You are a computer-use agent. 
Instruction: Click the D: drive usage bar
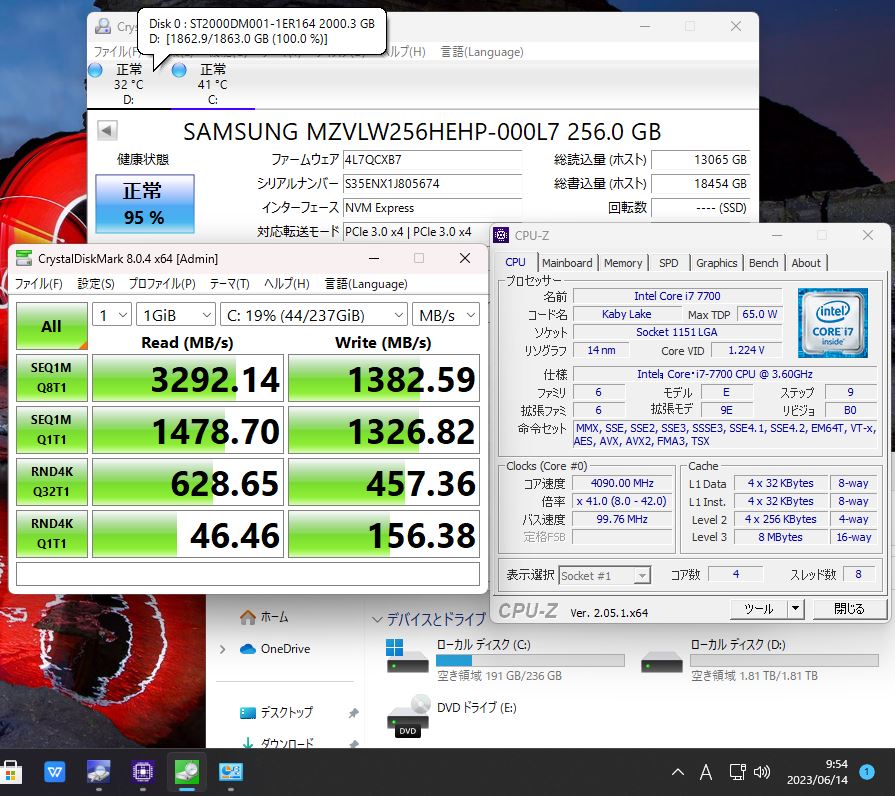(x=784, y=661)
